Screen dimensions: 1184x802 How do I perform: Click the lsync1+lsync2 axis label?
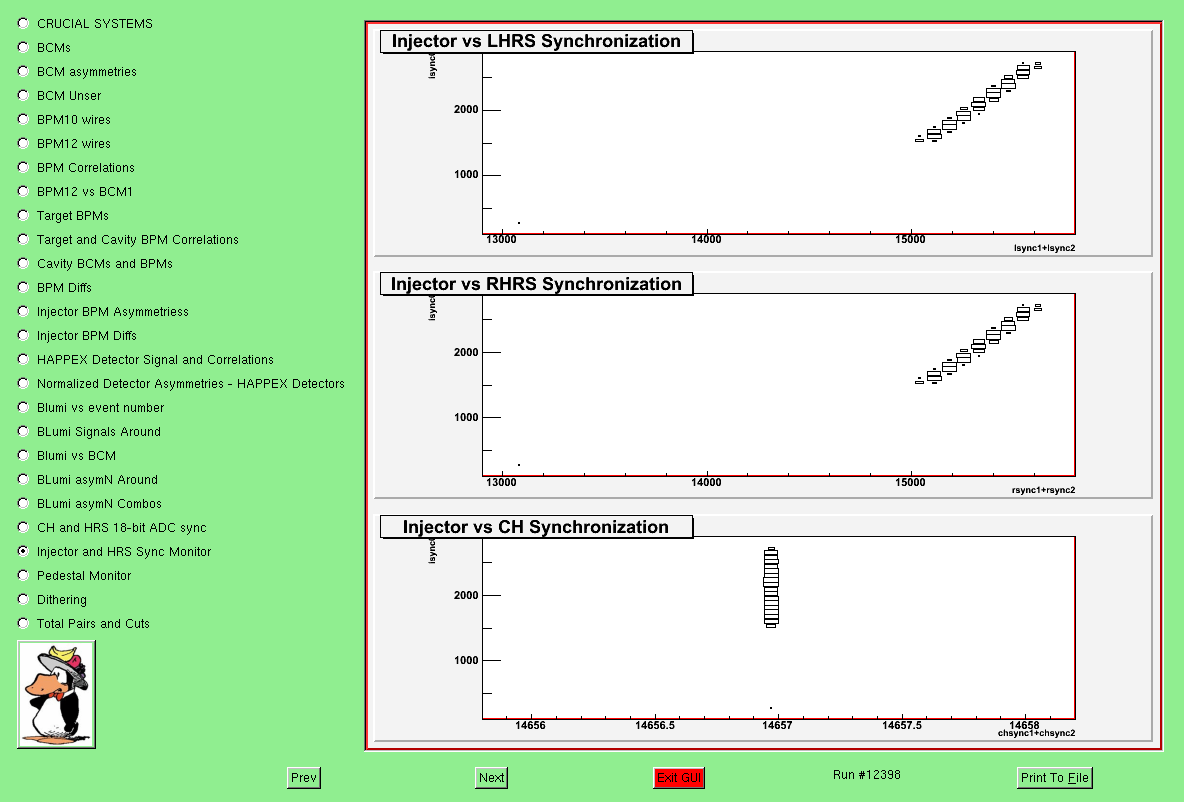tap(1044, 248)
